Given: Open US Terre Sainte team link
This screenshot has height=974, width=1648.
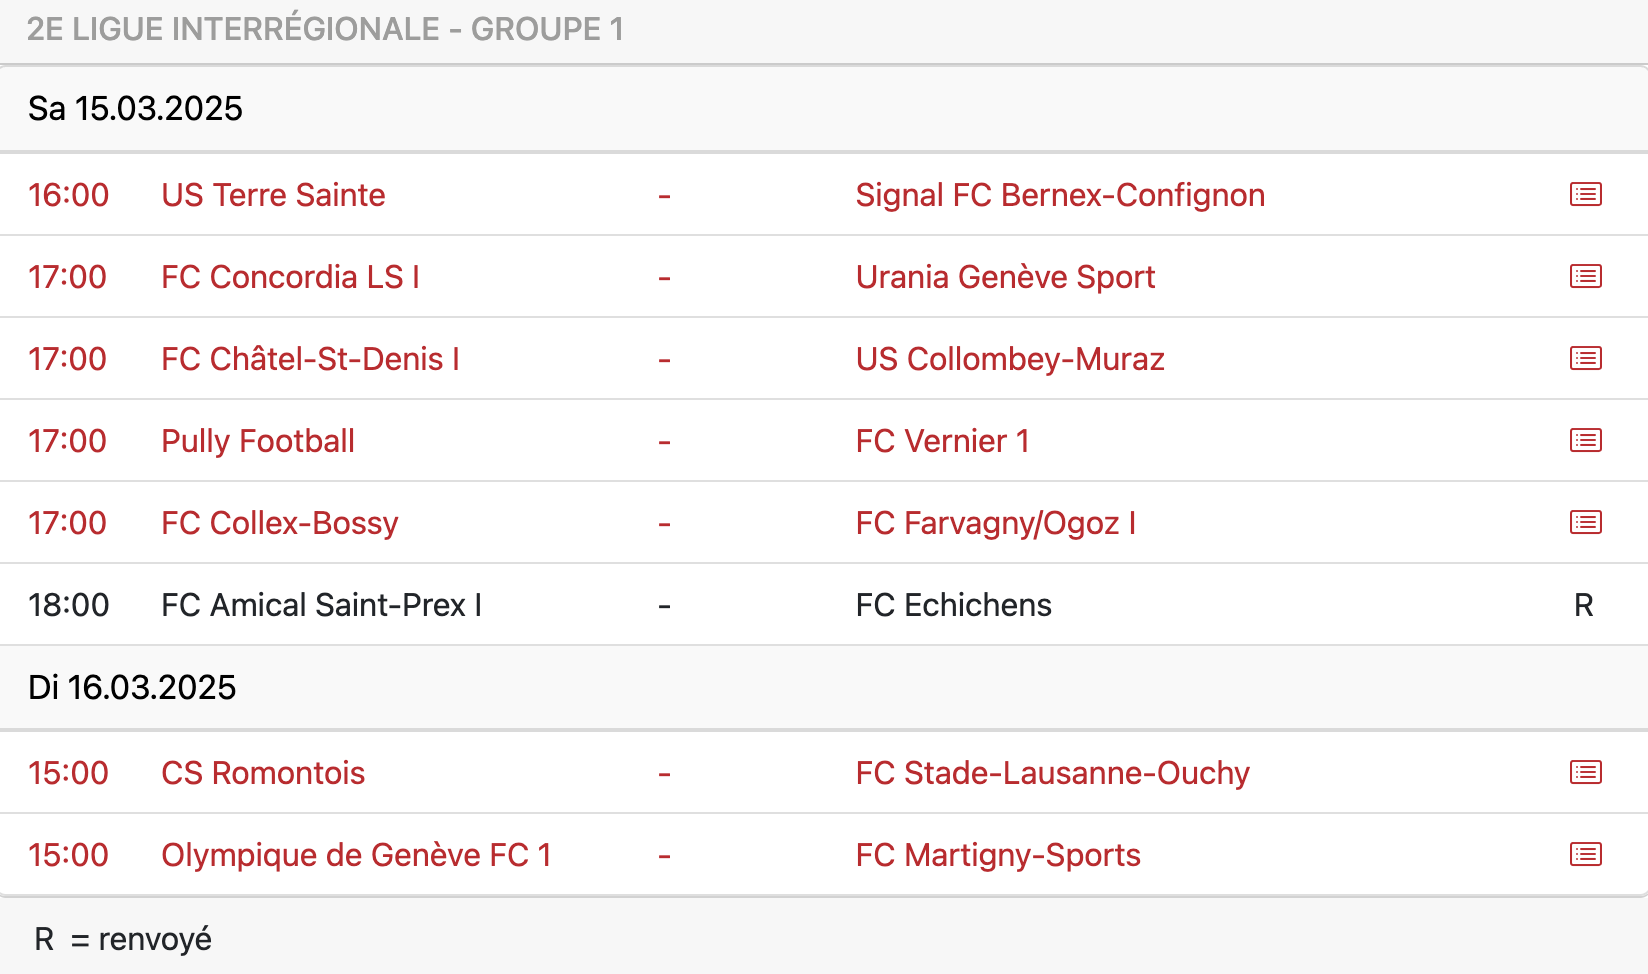Looking at the screenshot, I should tap(273, 195).
